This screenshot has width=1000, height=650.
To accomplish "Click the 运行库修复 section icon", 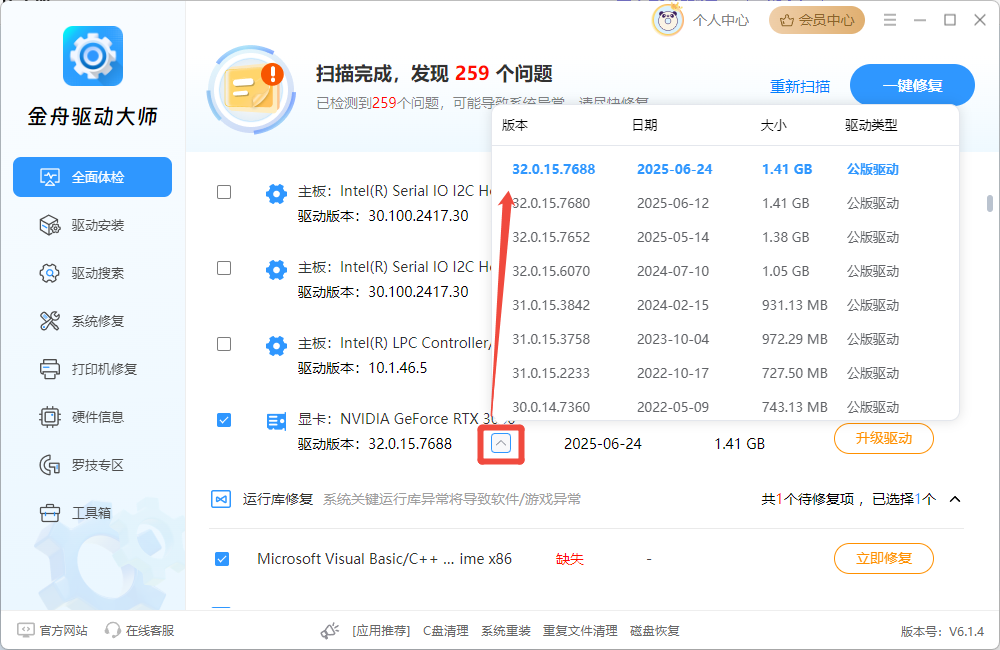I will [x=221, y=499].
